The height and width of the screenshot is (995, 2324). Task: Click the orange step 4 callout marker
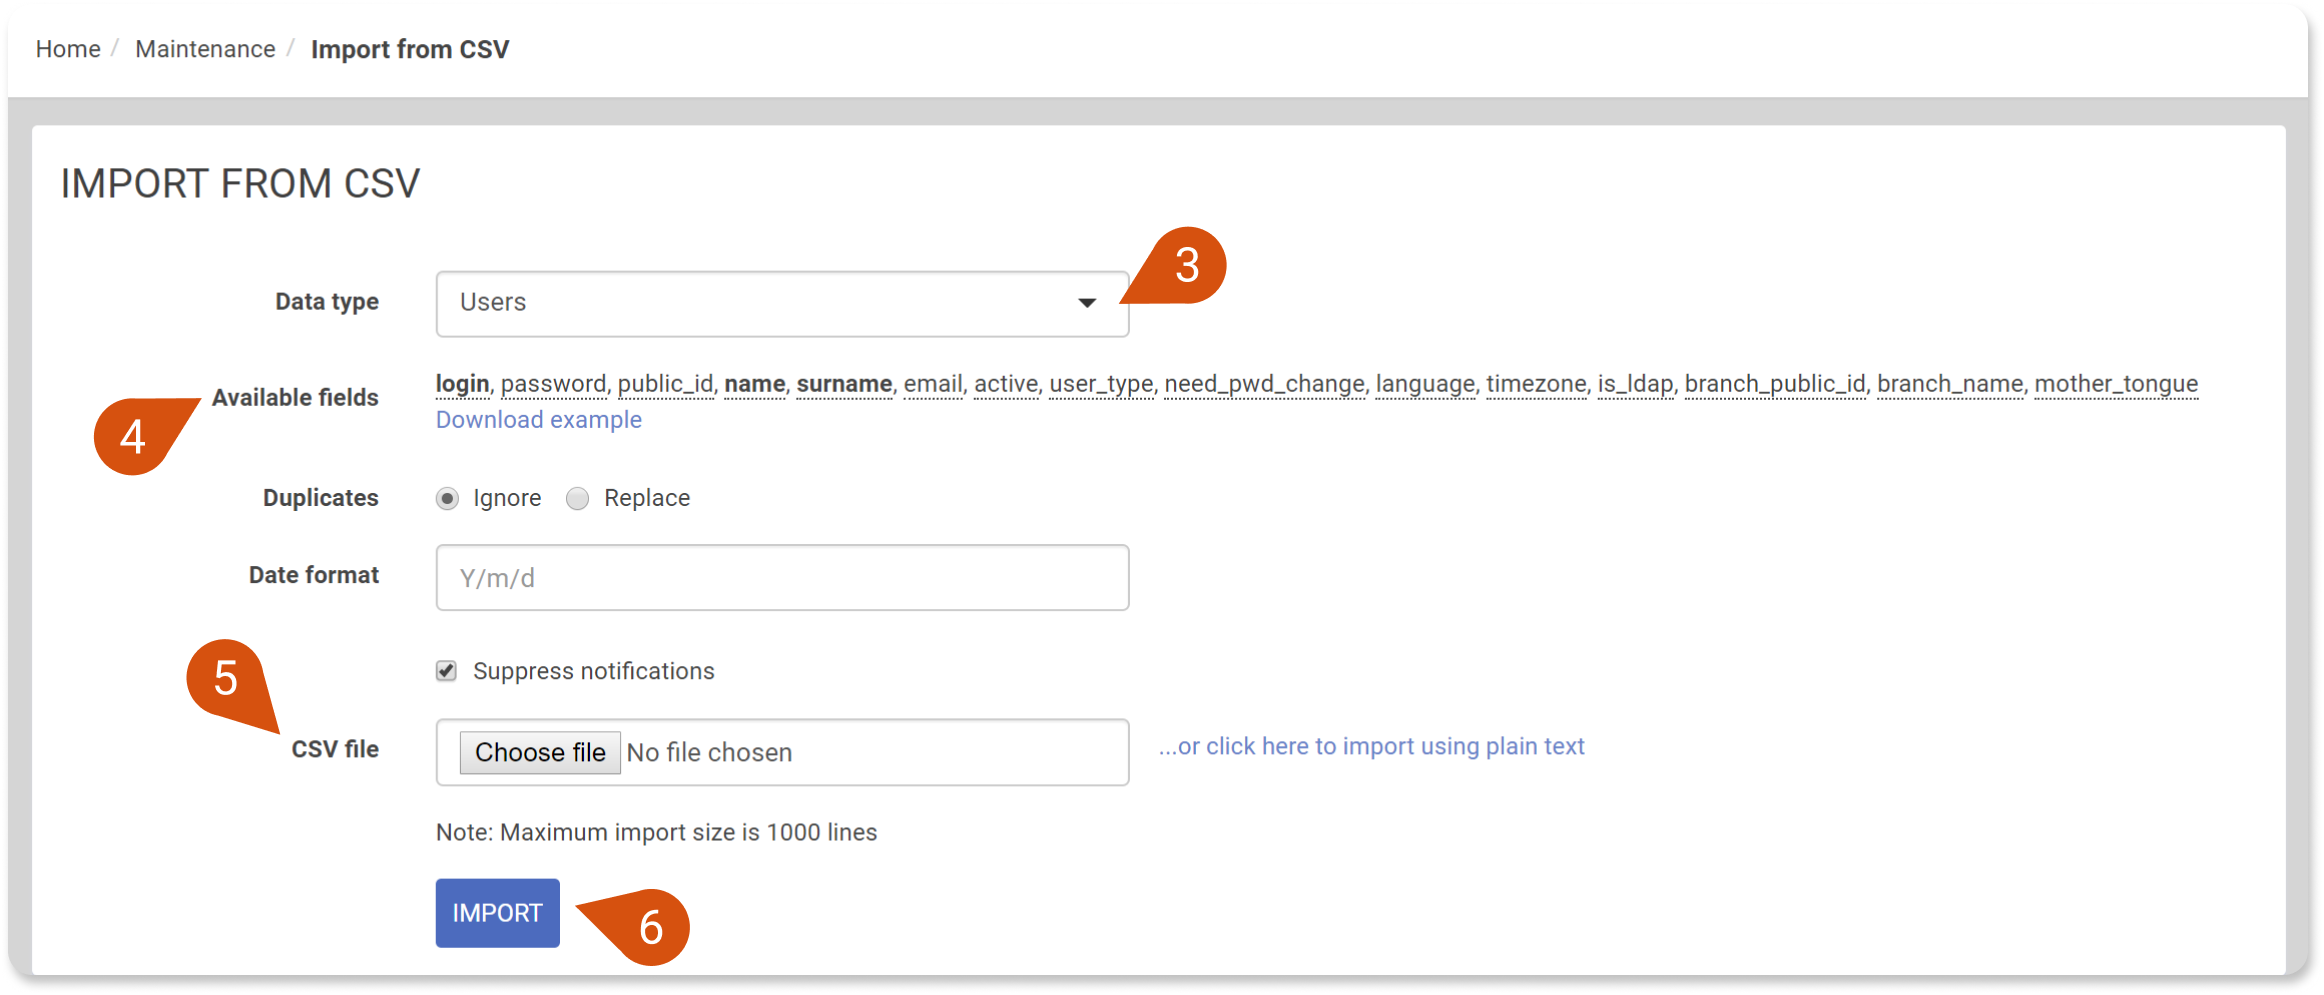[134, 436]
